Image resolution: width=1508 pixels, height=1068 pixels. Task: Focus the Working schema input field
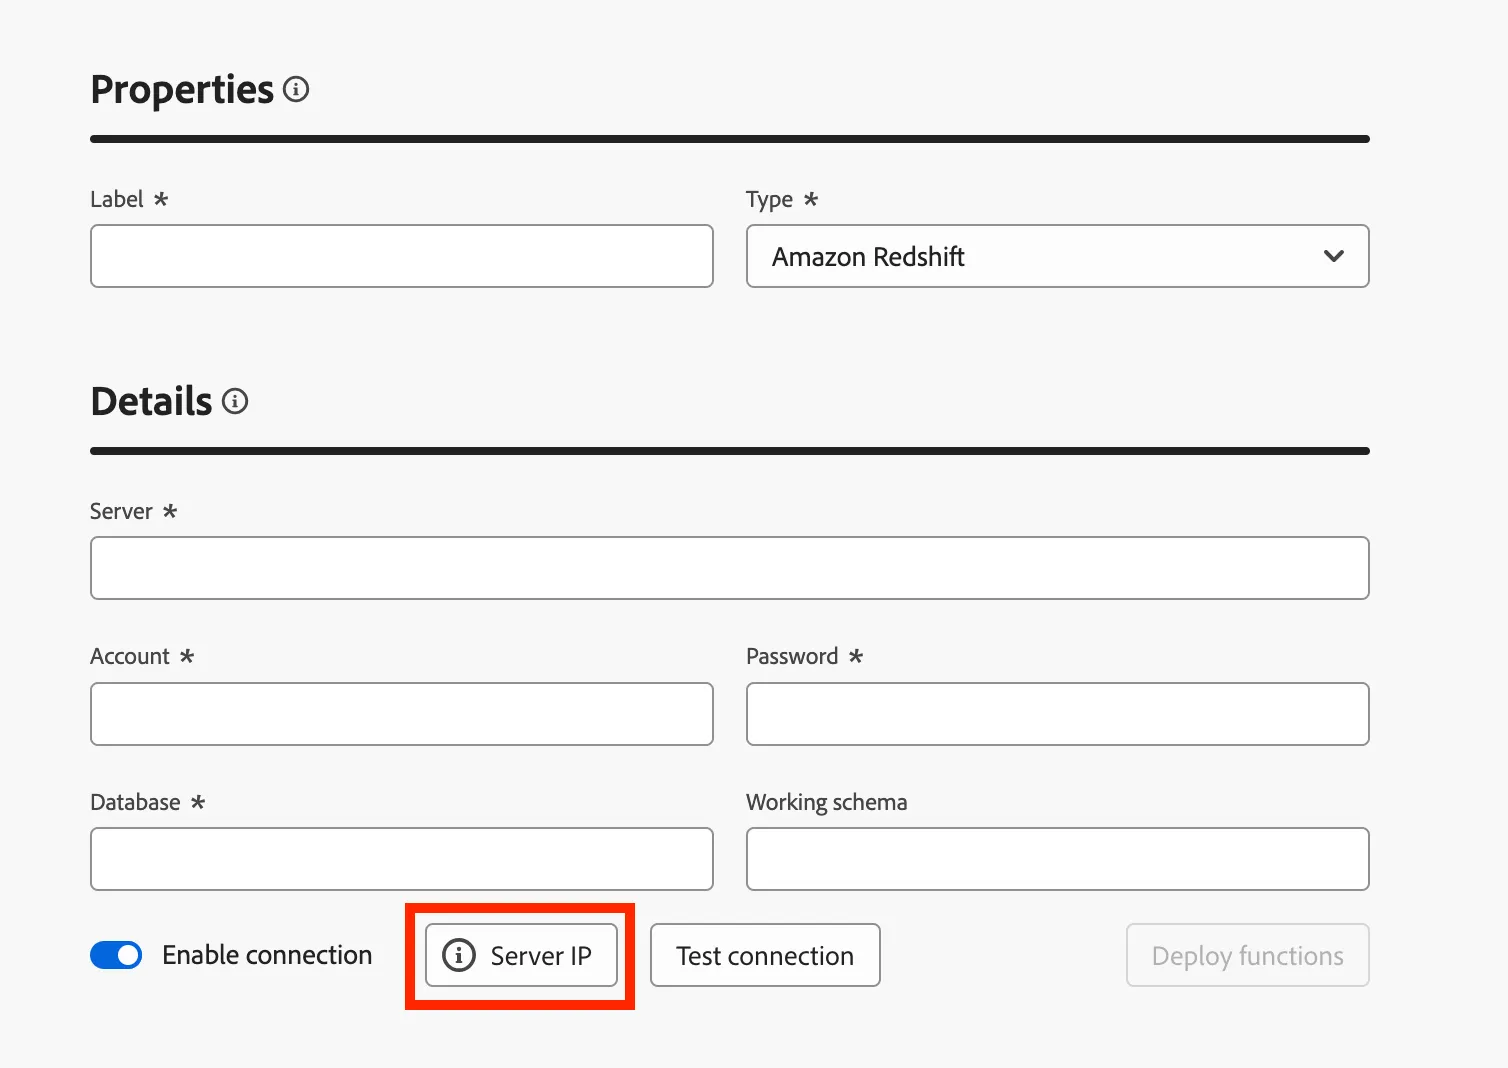coord(1057,859)
